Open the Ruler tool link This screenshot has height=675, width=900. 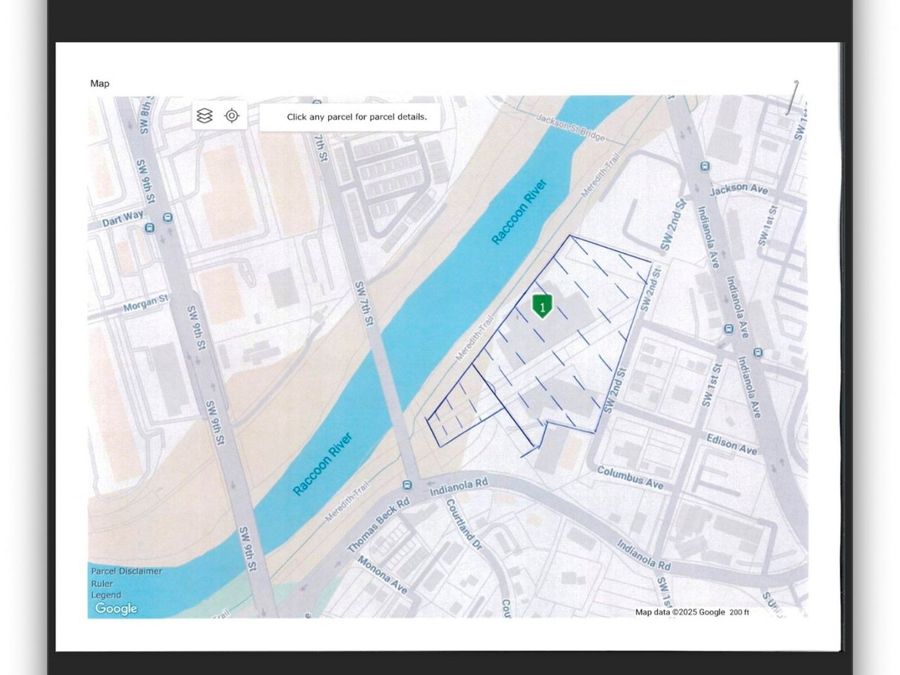pos(102,583)
